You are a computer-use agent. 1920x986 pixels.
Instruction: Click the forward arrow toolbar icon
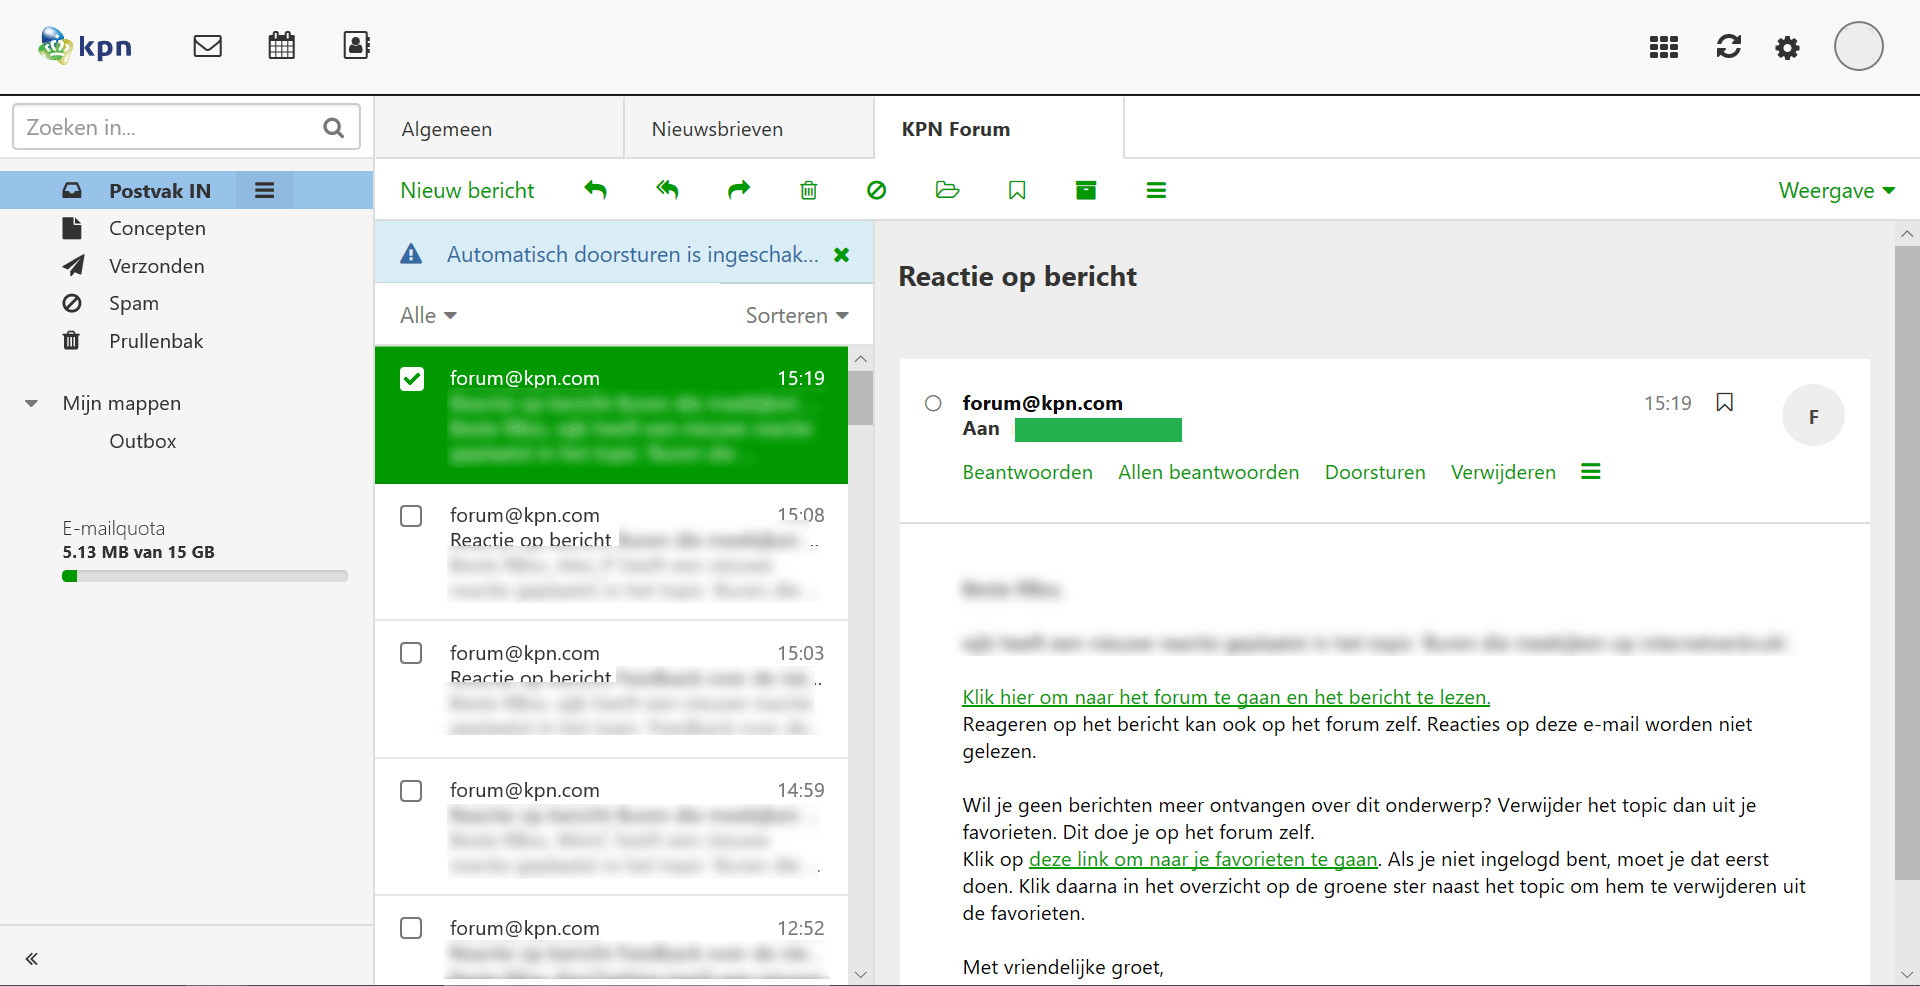(x=739, y=190)
